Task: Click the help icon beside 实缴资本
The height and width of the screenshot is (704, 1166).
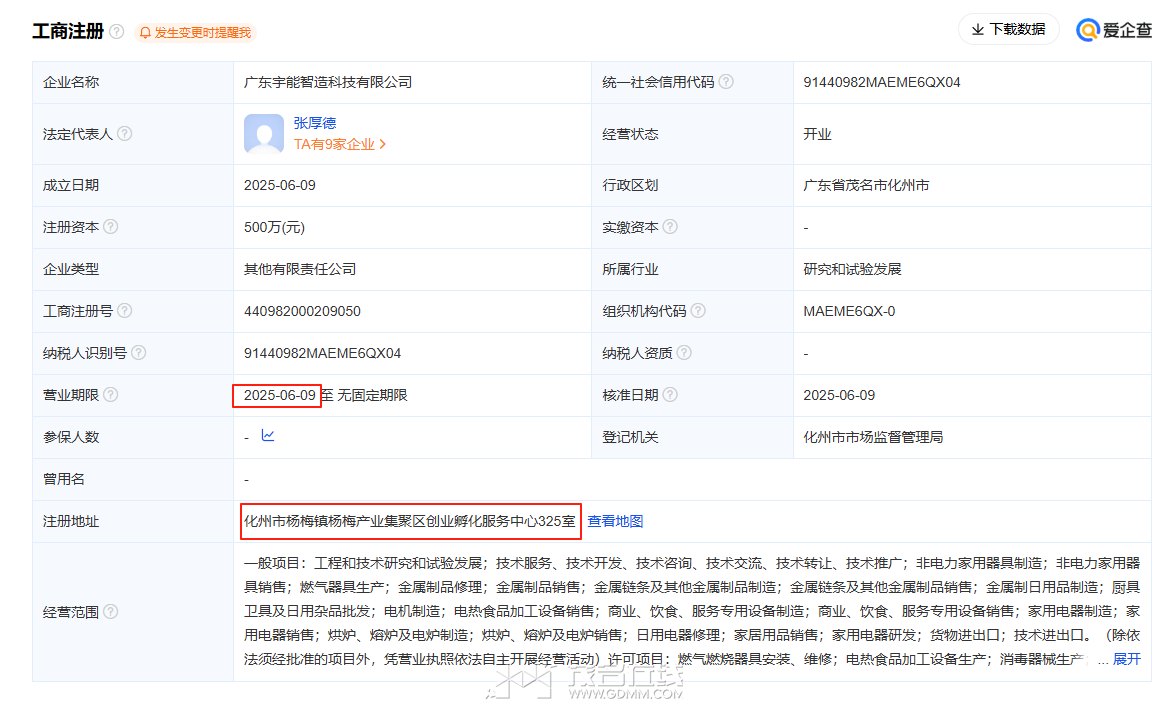Action: point(670,227)
